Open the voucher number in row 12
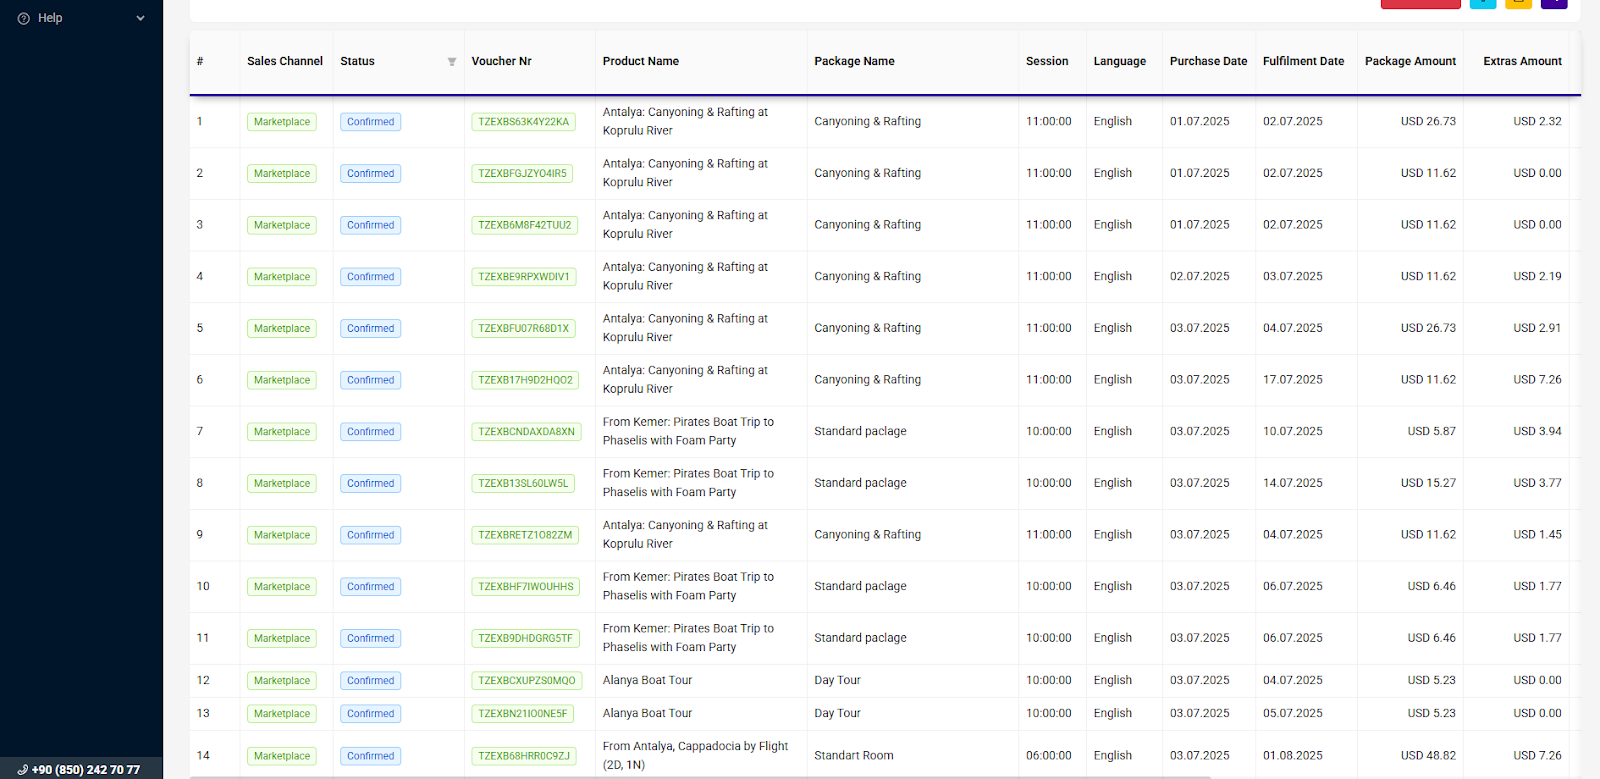 click(527, 681)
